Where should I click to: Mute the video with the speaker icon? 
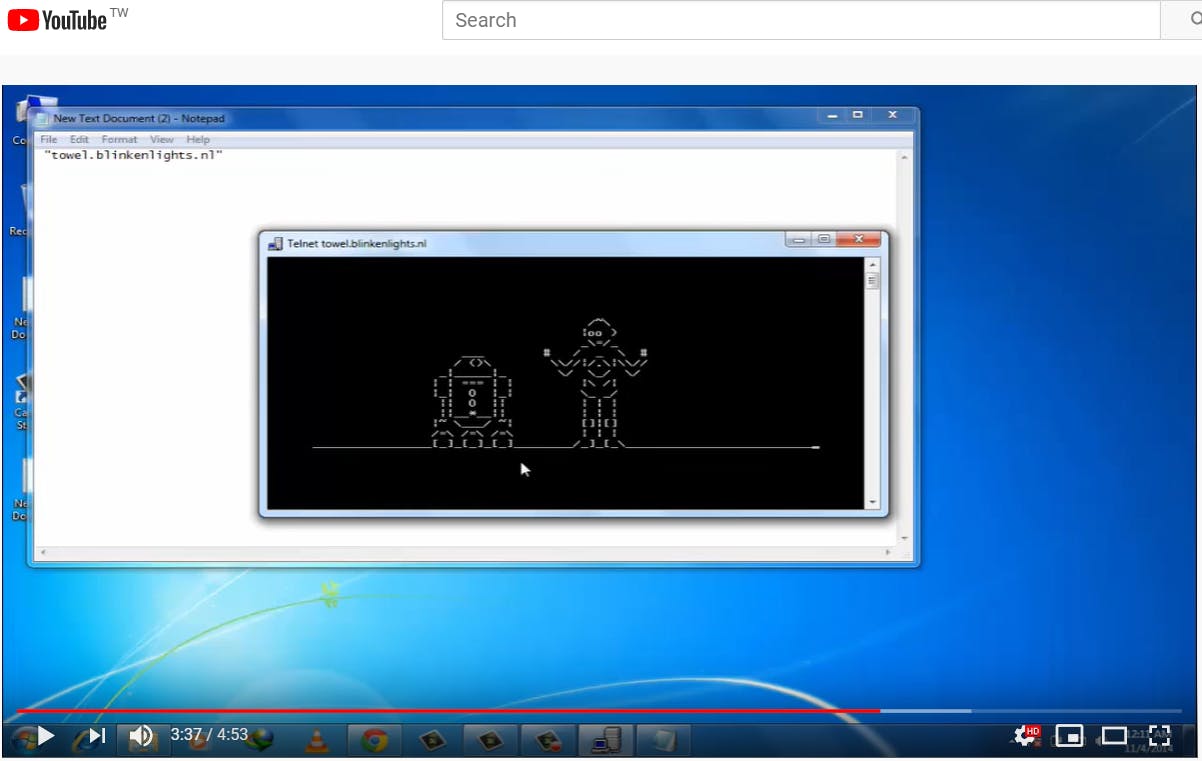[141, 736]
